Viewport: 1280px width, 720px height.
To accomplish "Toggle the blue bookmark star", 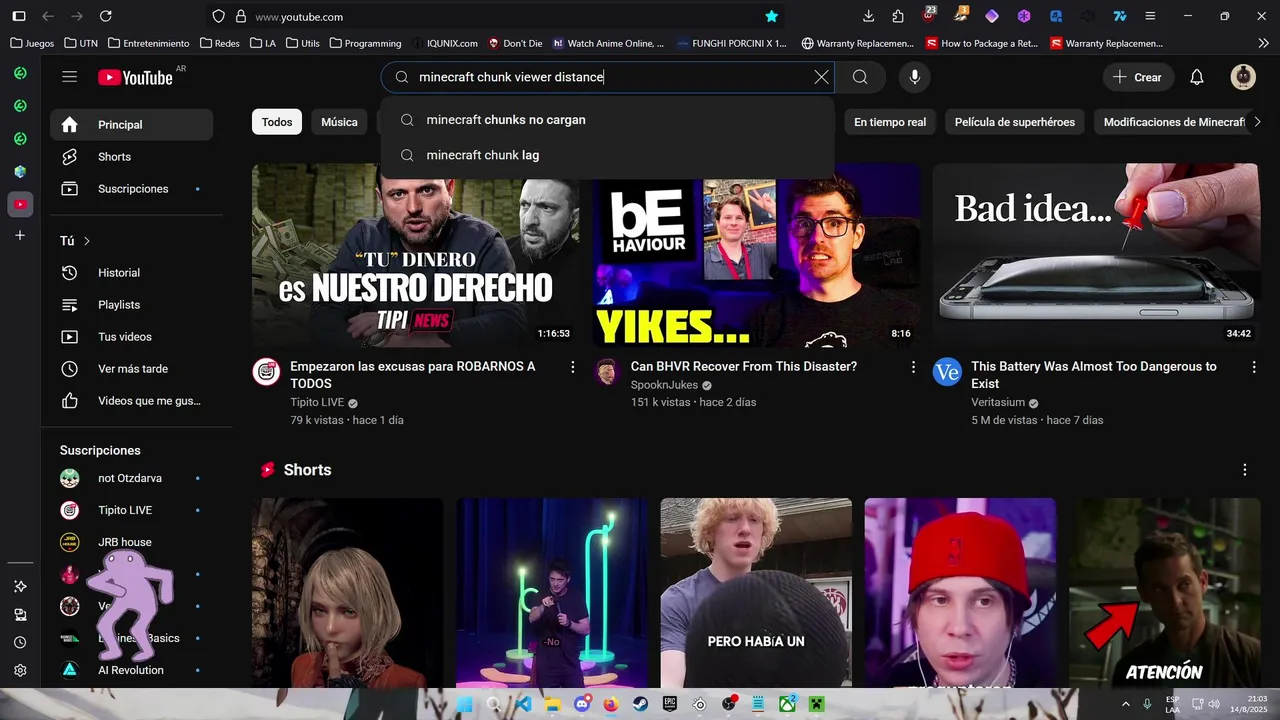I will (771, 16).
